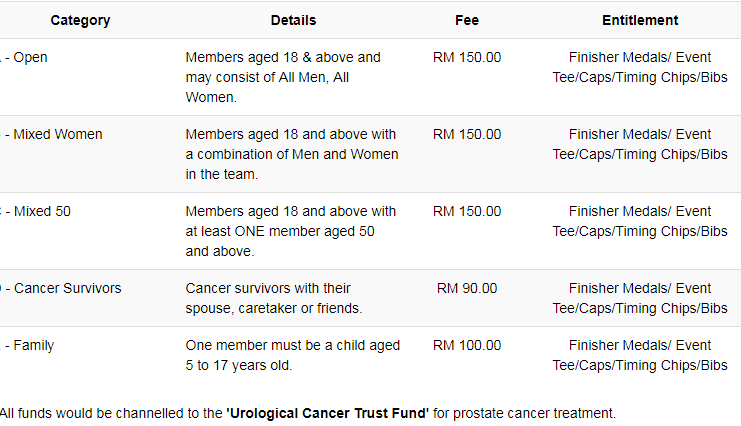The width and height of the screenshot is (741, 426).
Task: Click the All Men, All Women details
Action: click(283, 77)
